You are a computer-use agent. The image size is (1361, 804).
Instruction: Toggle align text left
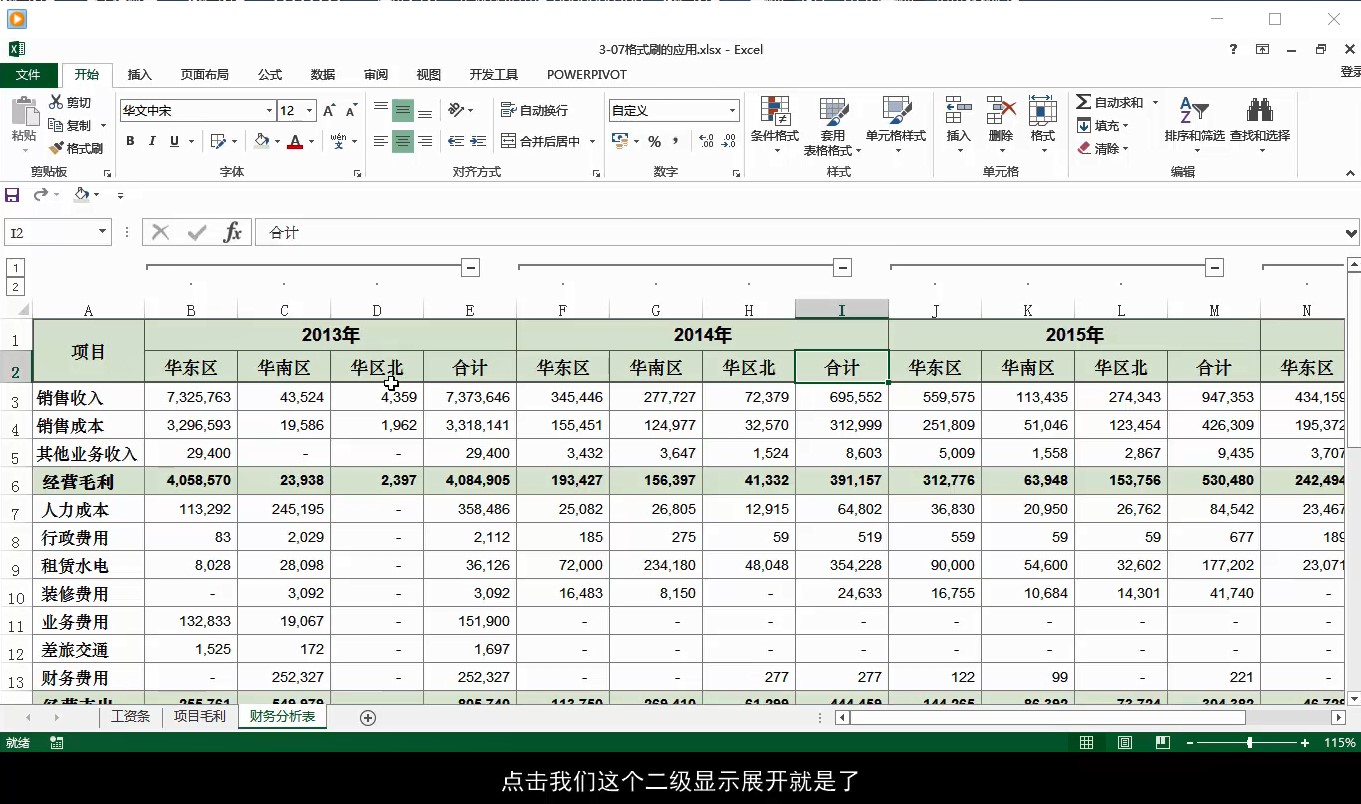pos(381,141)
